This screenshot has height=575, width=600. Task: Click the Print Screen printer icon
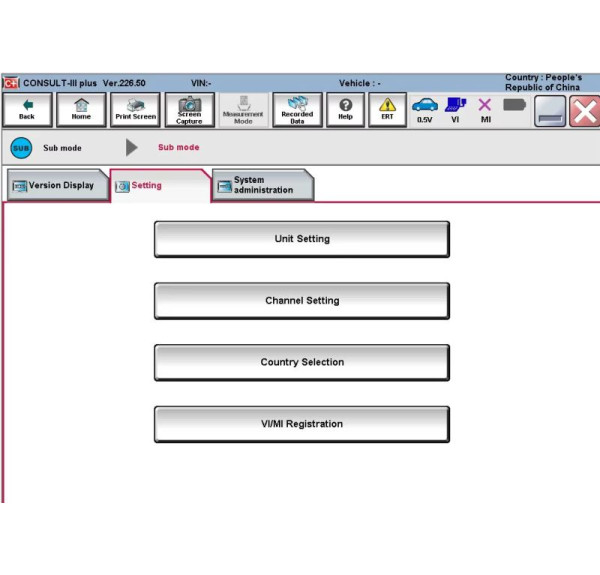135,110
